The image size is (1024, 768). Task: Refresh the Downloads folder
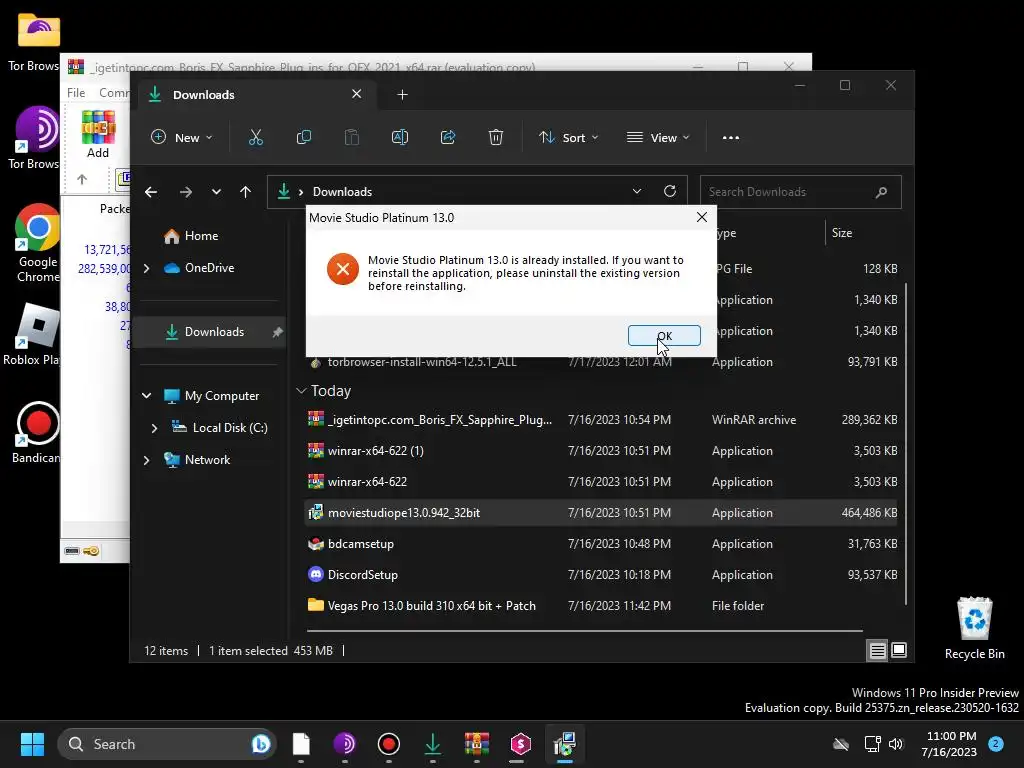tap(669, 191)
